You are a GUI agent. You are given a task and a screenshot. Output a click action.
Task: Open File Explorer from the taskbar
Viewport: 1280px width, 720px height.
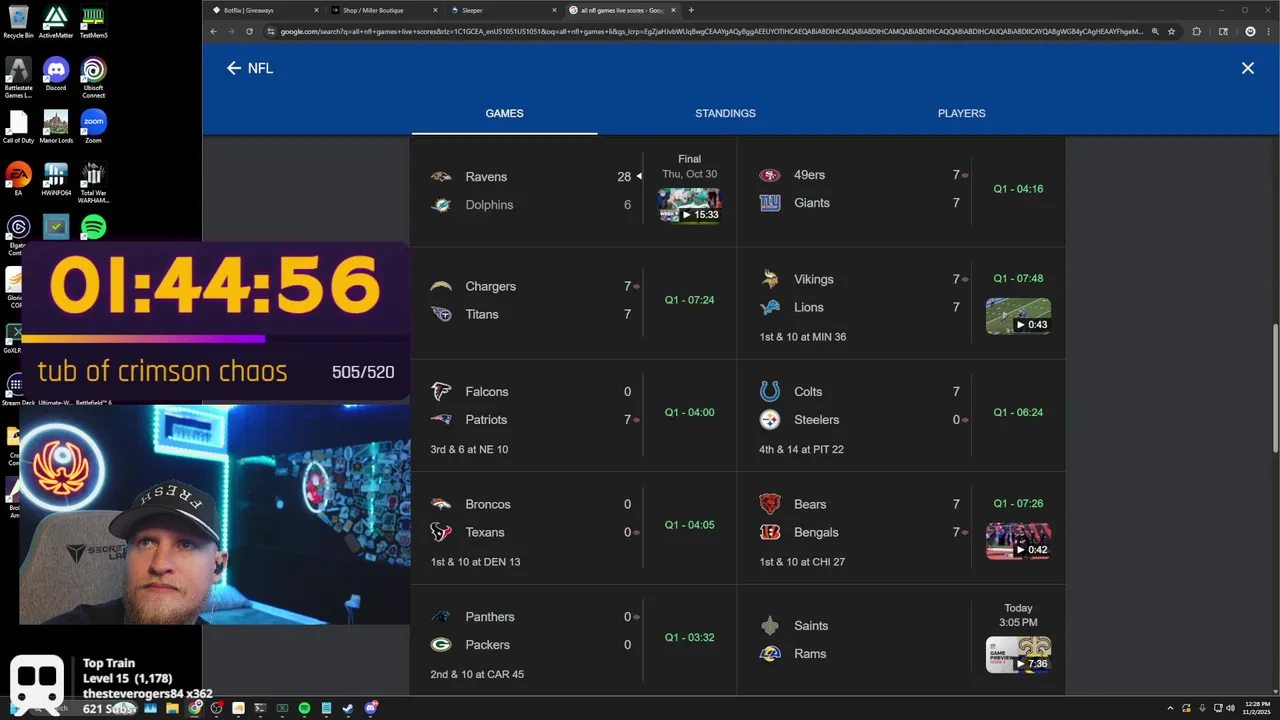[x=173, y=708]
